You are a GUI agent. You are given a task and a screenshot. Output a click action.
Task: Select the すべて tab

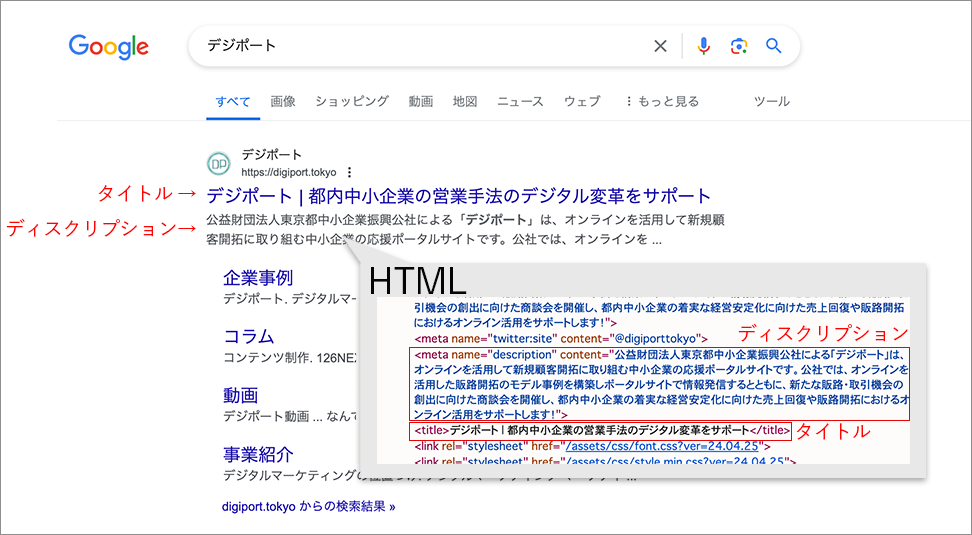point(233,101)
